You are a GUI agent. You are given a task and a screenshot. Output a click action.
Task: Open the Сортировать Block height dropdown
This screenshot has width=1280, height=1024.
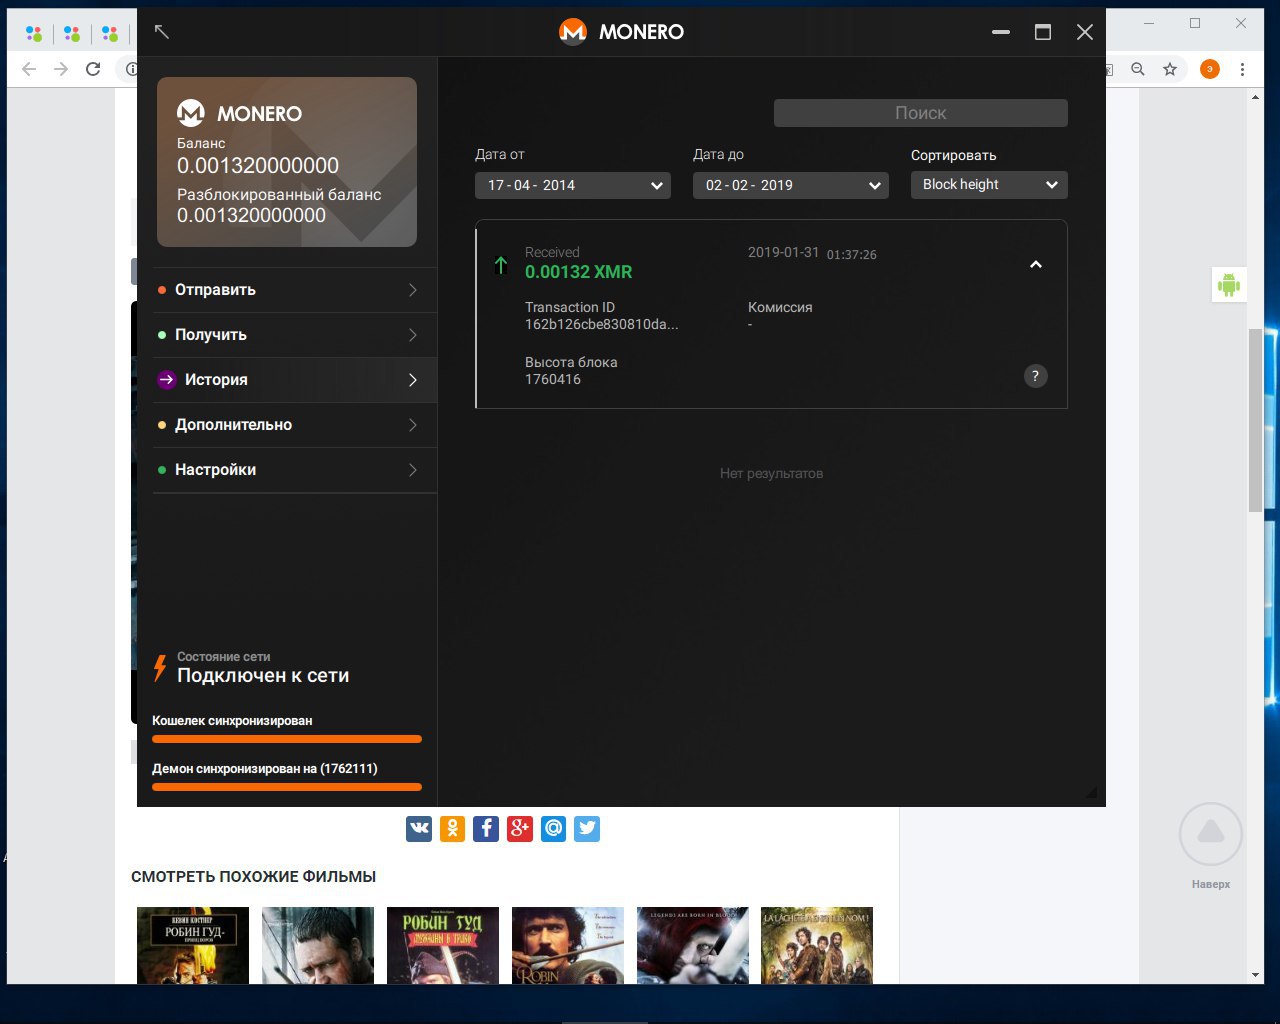click(989, 185)
